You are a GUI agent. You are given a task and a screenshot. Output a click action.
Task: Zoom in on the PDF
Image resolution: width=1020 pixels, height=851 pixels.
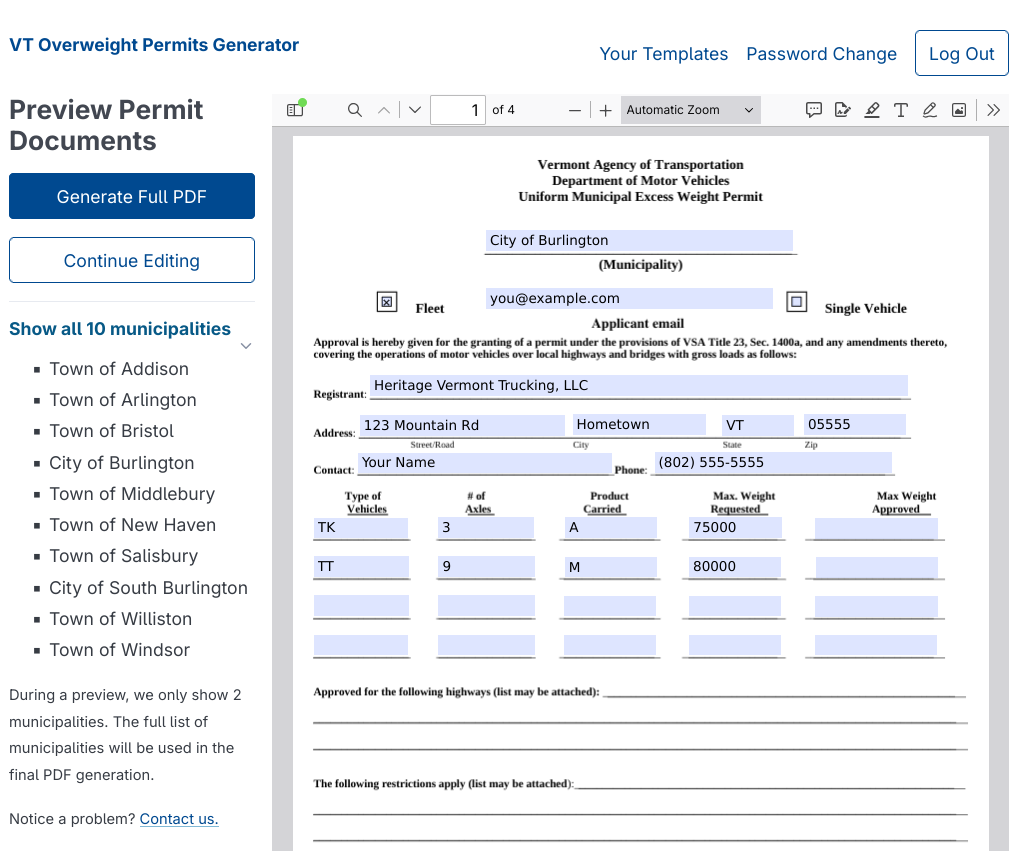[606, 111]
